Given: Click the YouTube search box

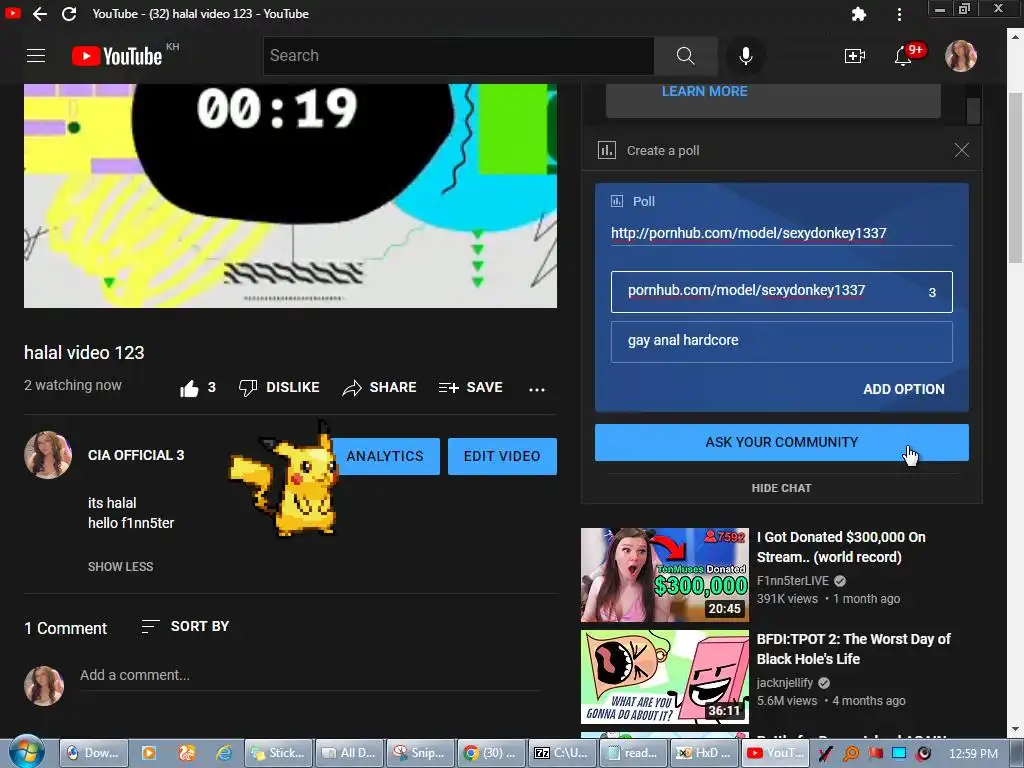Looking at the screenshot, I should 458,56.
